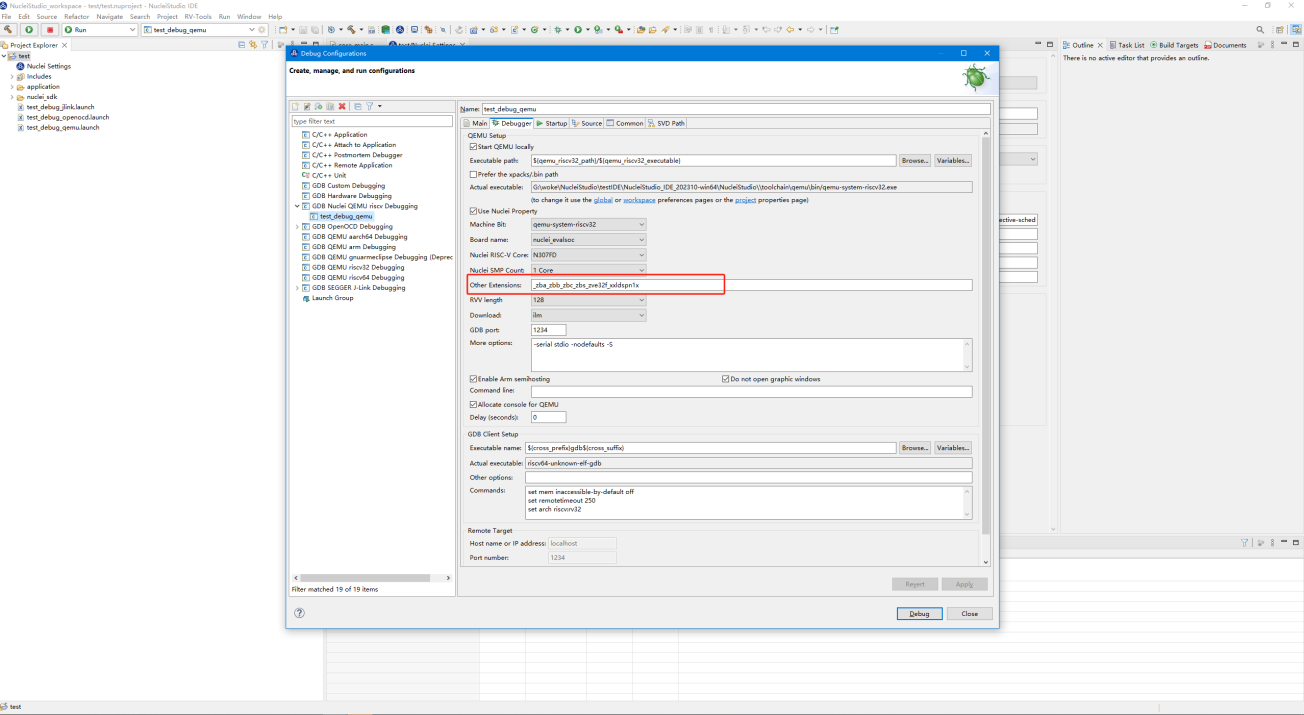The height and width of the screenshot is (715, 1304).
Task: Follow the global preferences link
Action: pos(603,200)
